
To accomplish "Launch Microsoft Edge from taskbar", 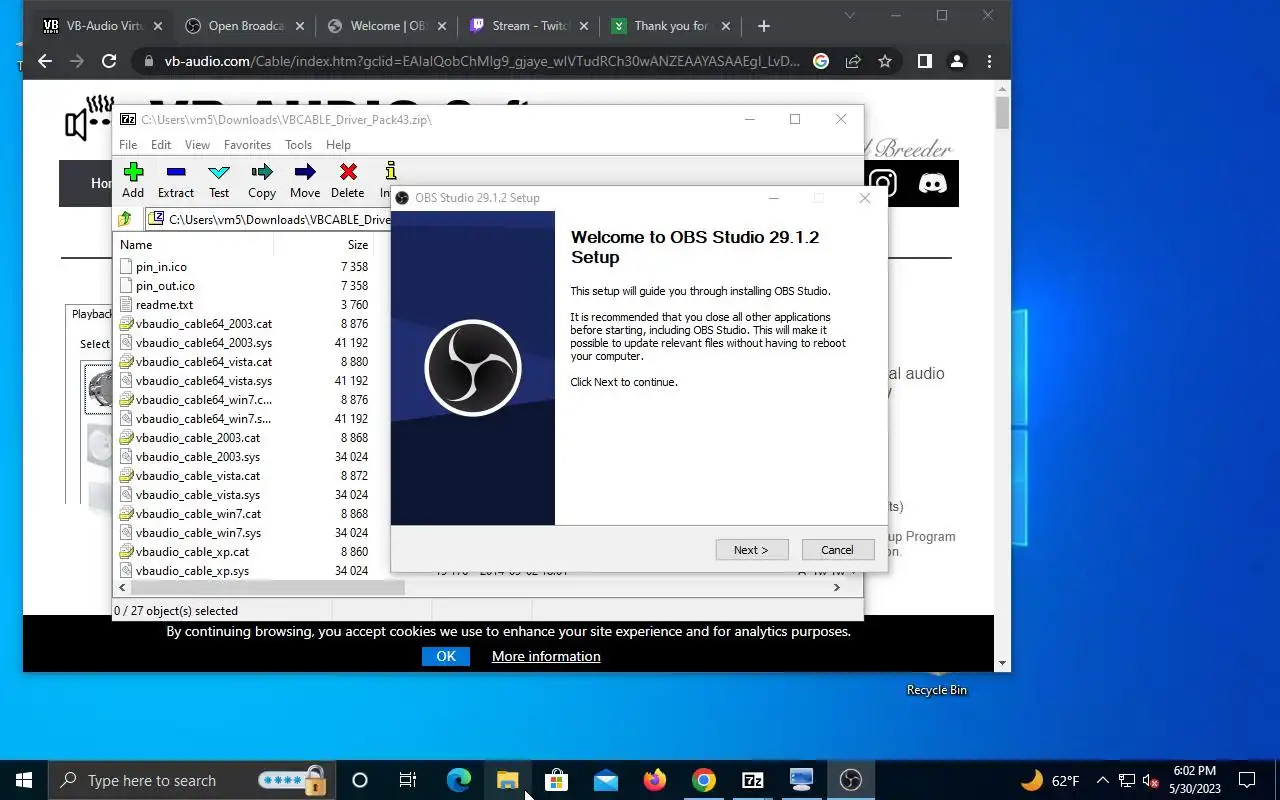I will 458,780.
